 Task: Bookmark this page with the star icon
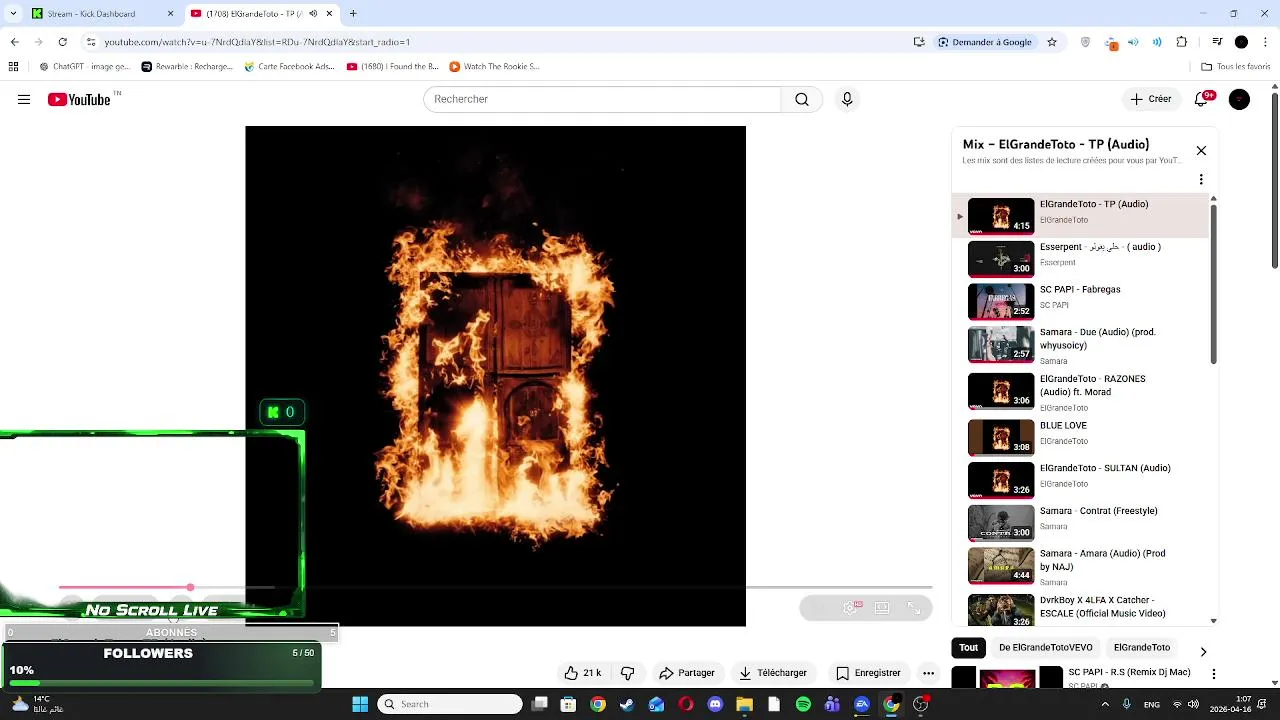click(1052, 42)
